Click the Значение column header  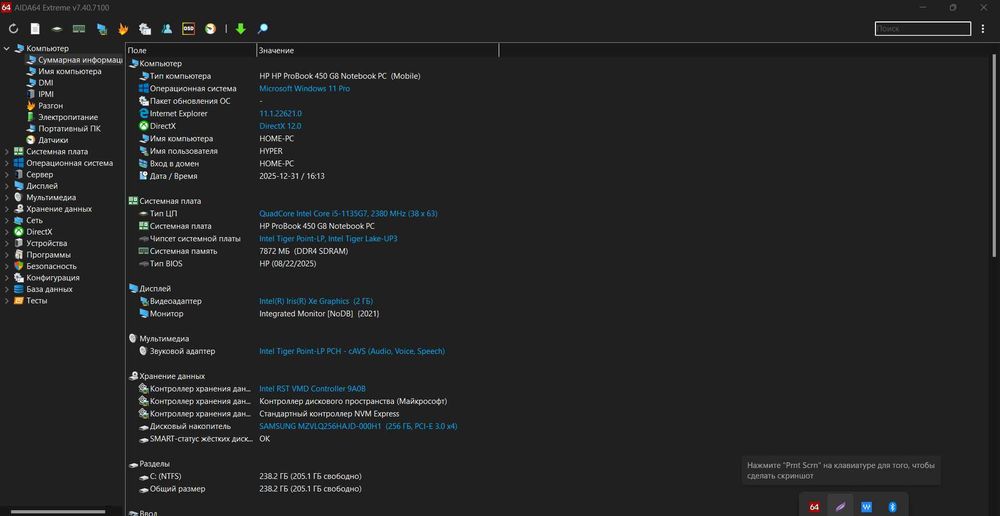tap(276, 50)
